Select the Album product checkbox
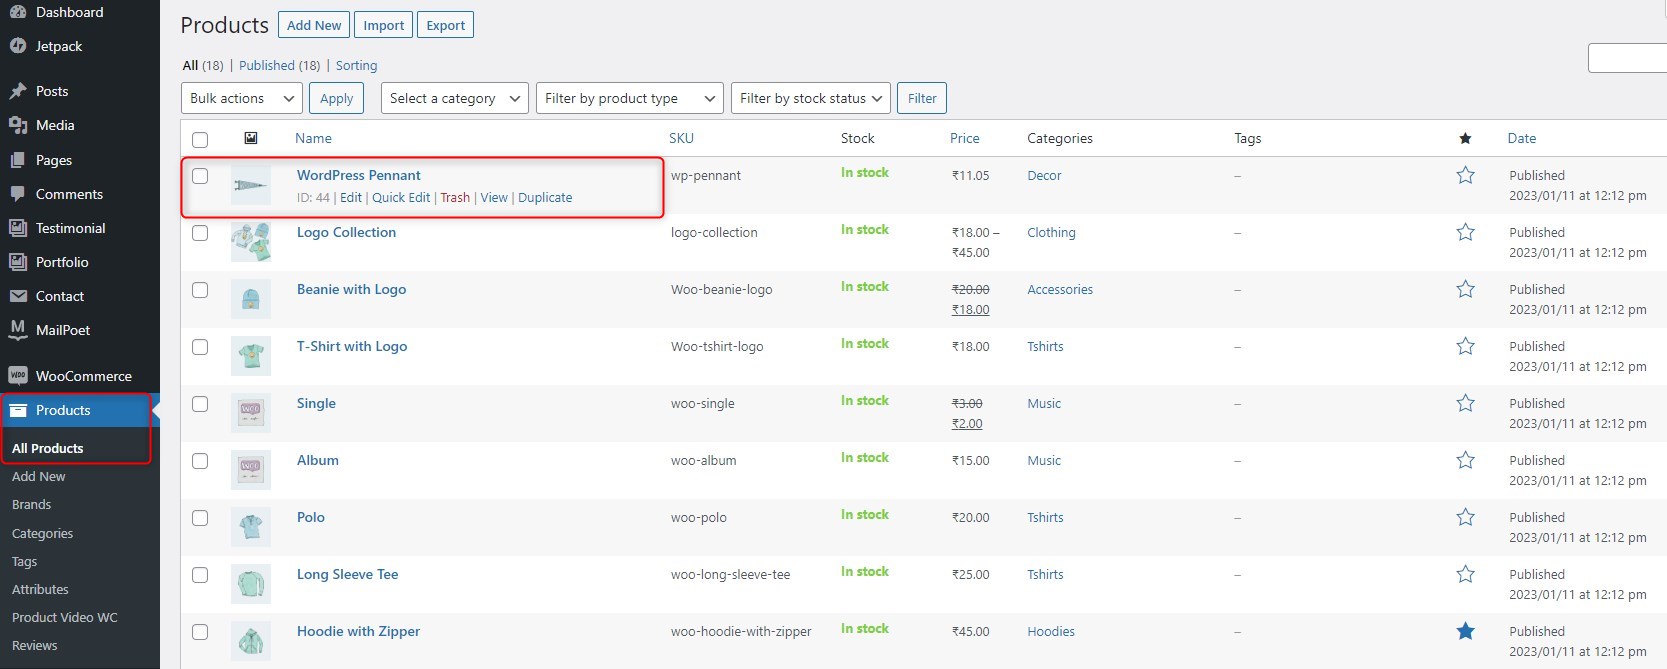The height and width of the screenshot is (669, 1667). point(200,460)
